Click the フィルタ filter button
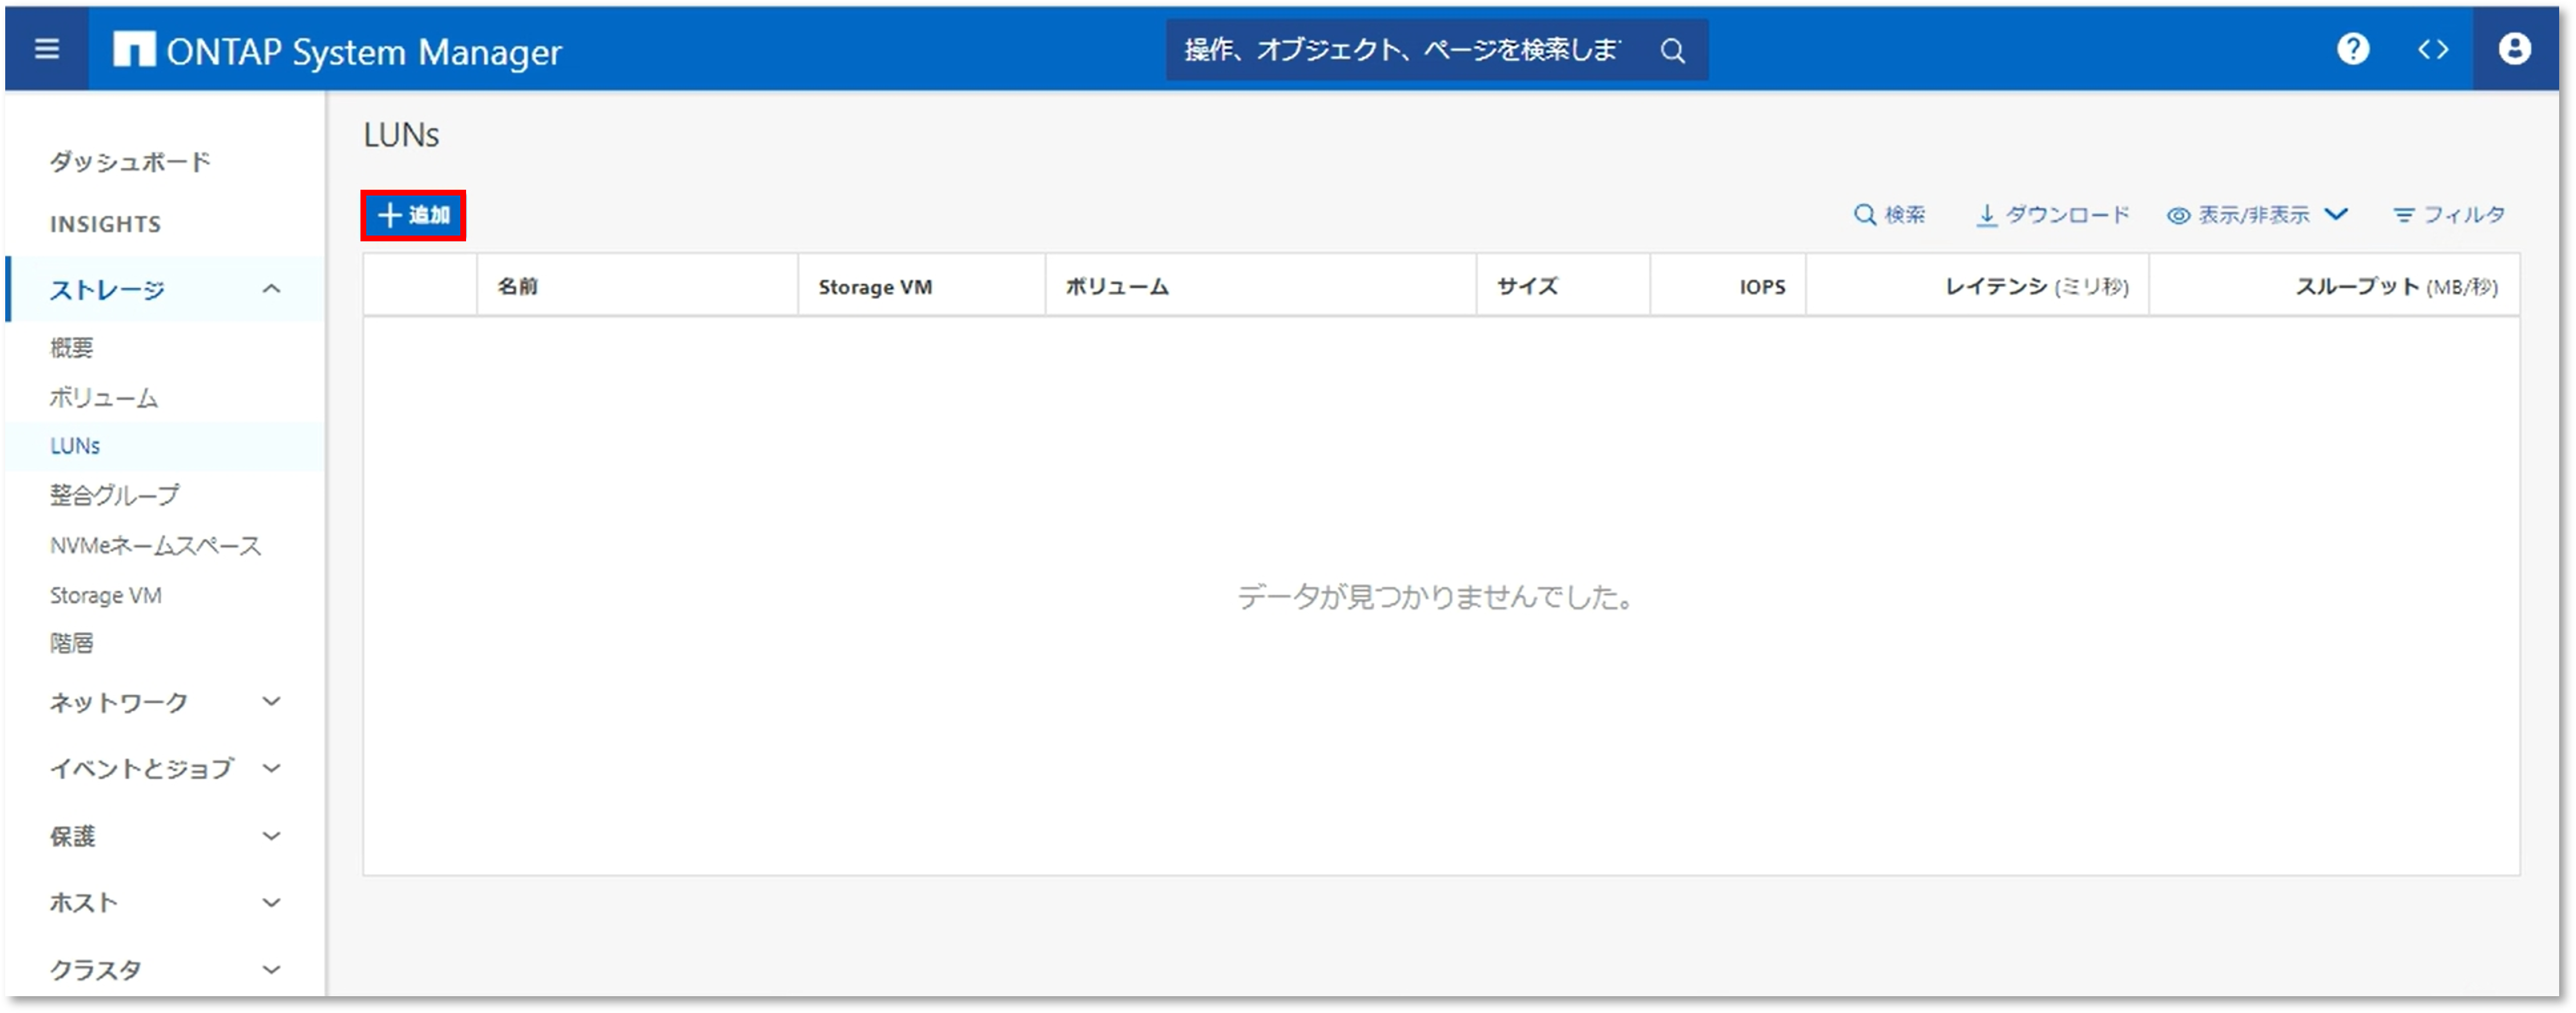This screenshot has width=2576, height=1013. pos(2449,215)
